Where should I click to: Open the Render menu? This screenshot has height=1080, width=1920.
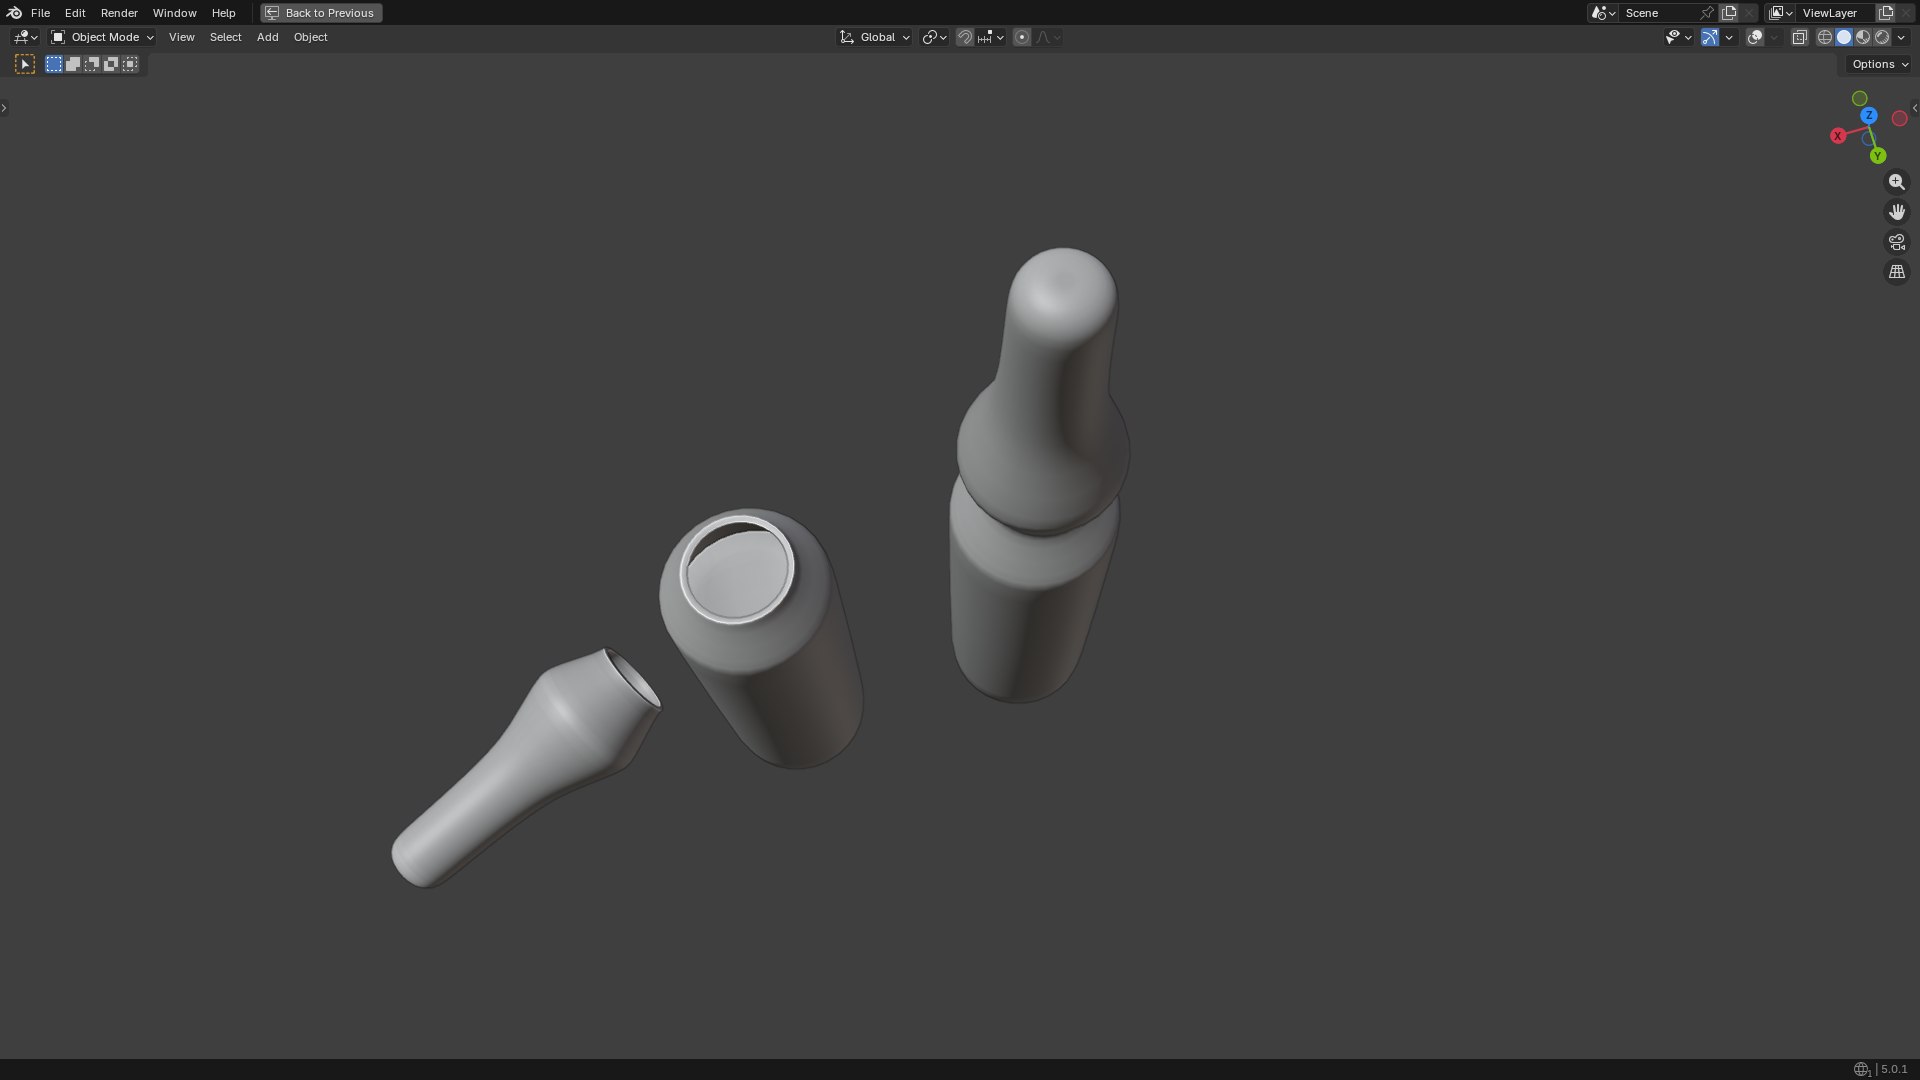coord(119,13)
